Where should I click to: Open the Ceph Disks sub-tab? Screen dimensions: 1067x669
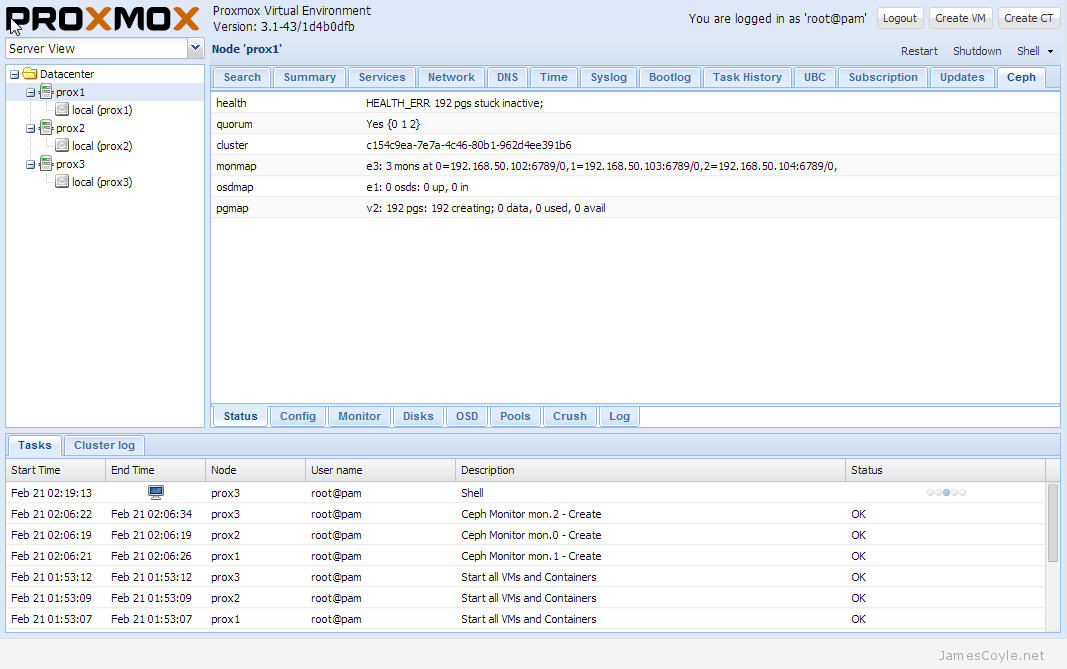pos(418,416)
